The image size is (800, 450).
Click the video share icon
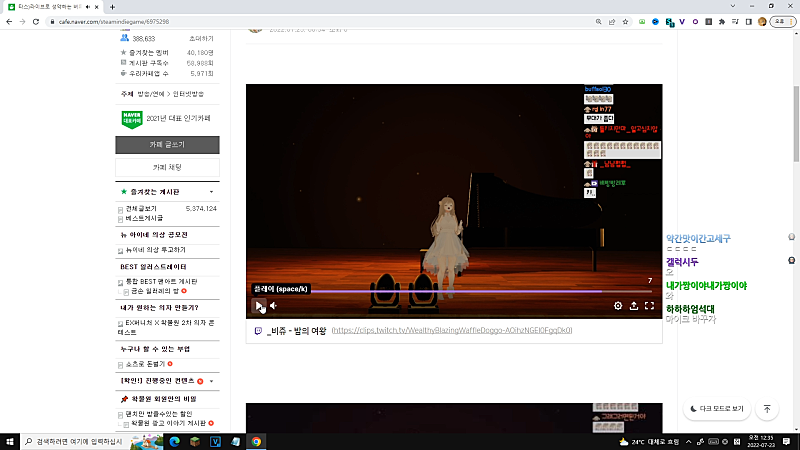633,306
